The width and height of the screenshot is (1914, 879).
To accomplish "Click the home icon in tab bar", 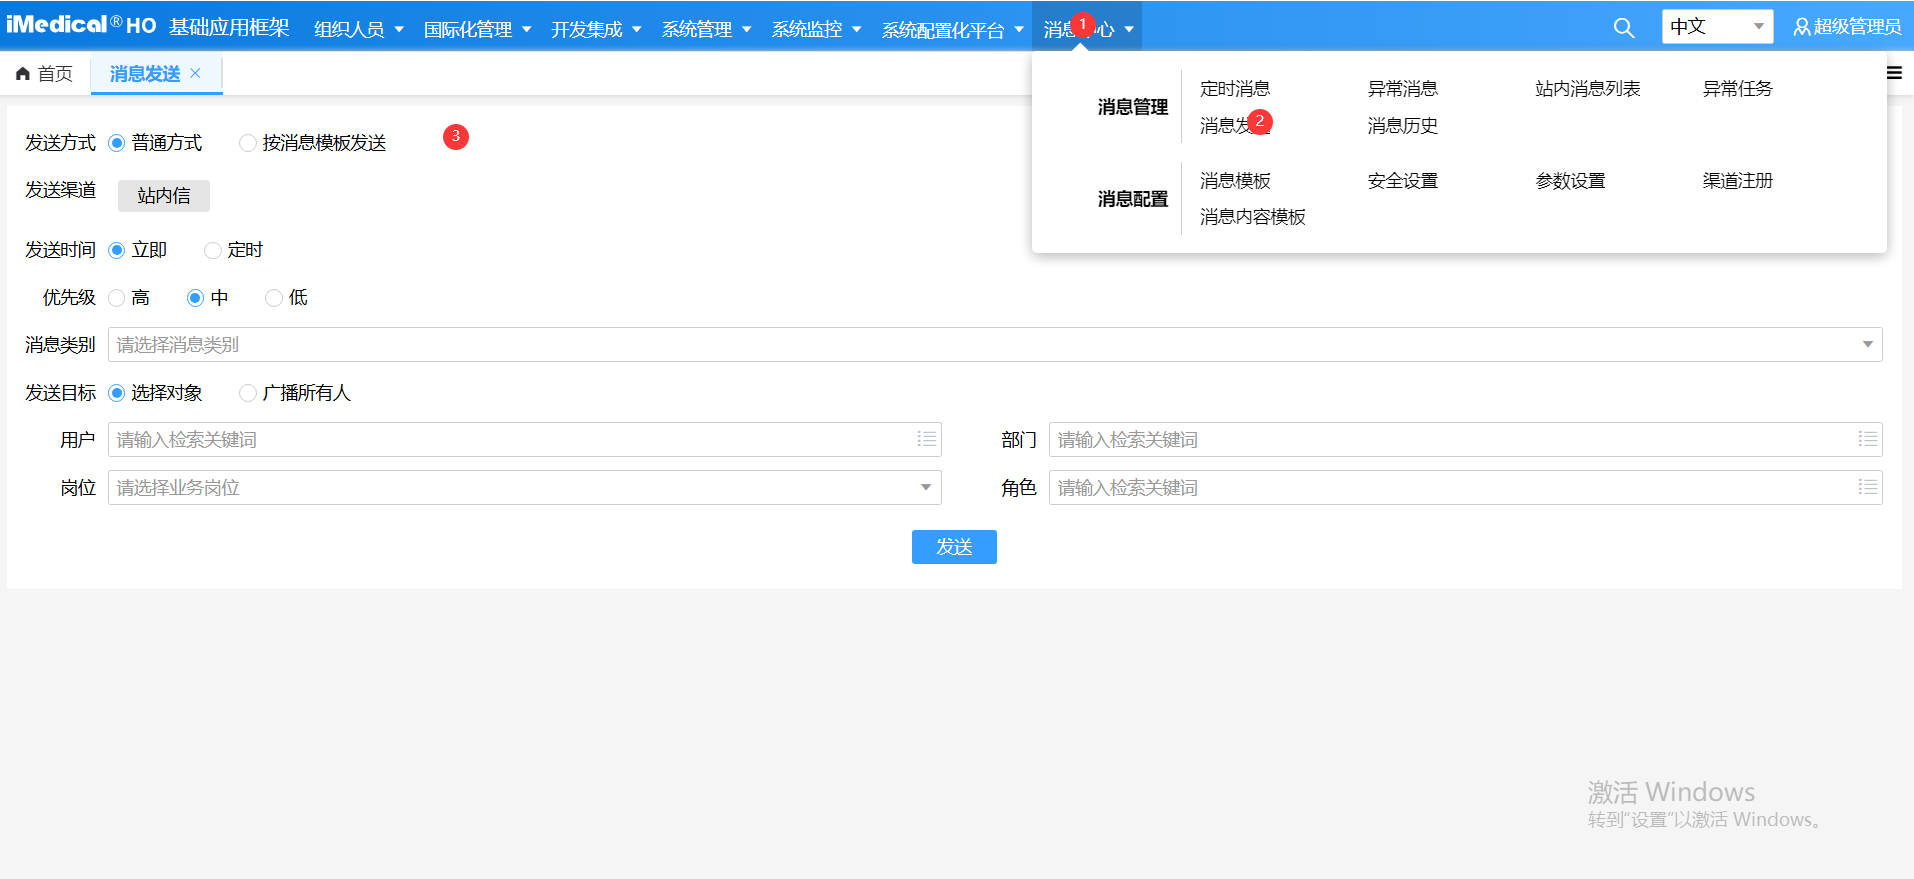I will click(23, 74).
